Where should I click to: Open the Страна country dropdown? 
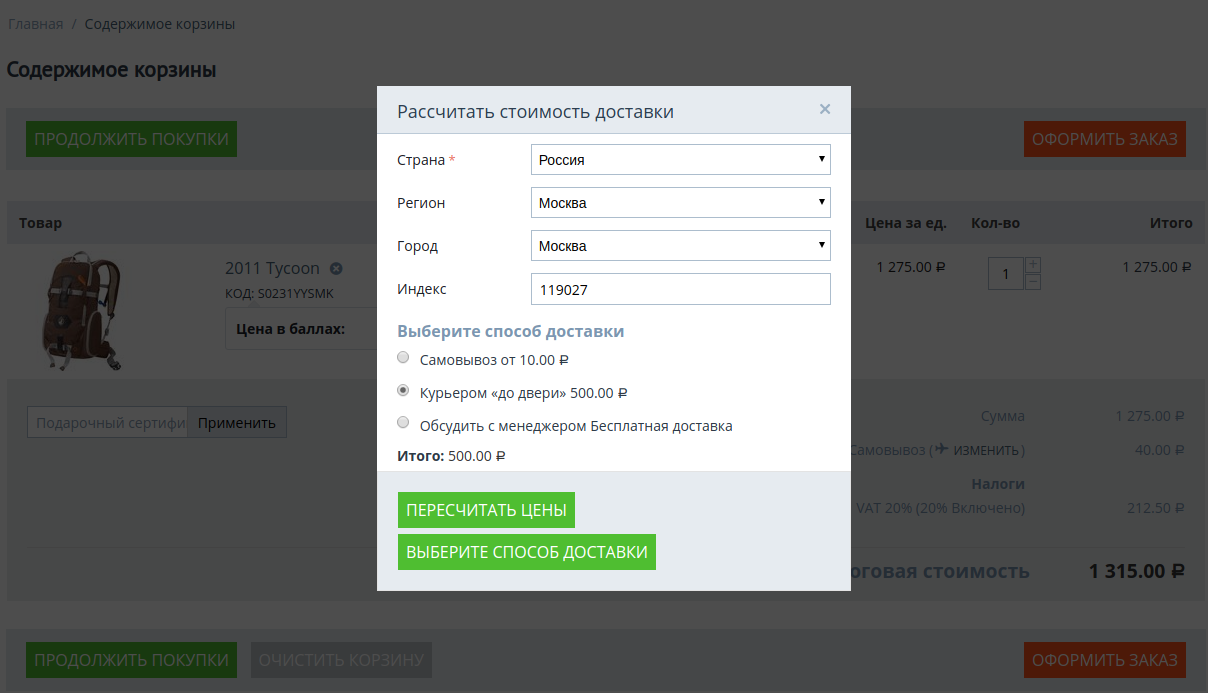[680, 160]
